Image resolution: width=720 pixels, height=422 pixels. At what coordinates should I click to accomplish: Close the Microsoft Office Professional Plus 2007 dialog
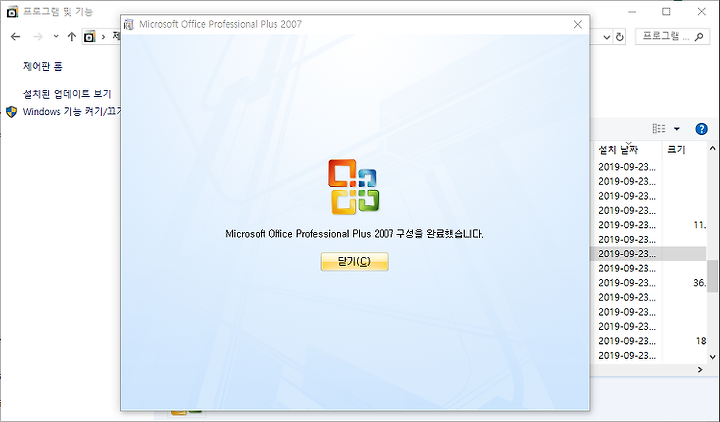coord(578,24)
